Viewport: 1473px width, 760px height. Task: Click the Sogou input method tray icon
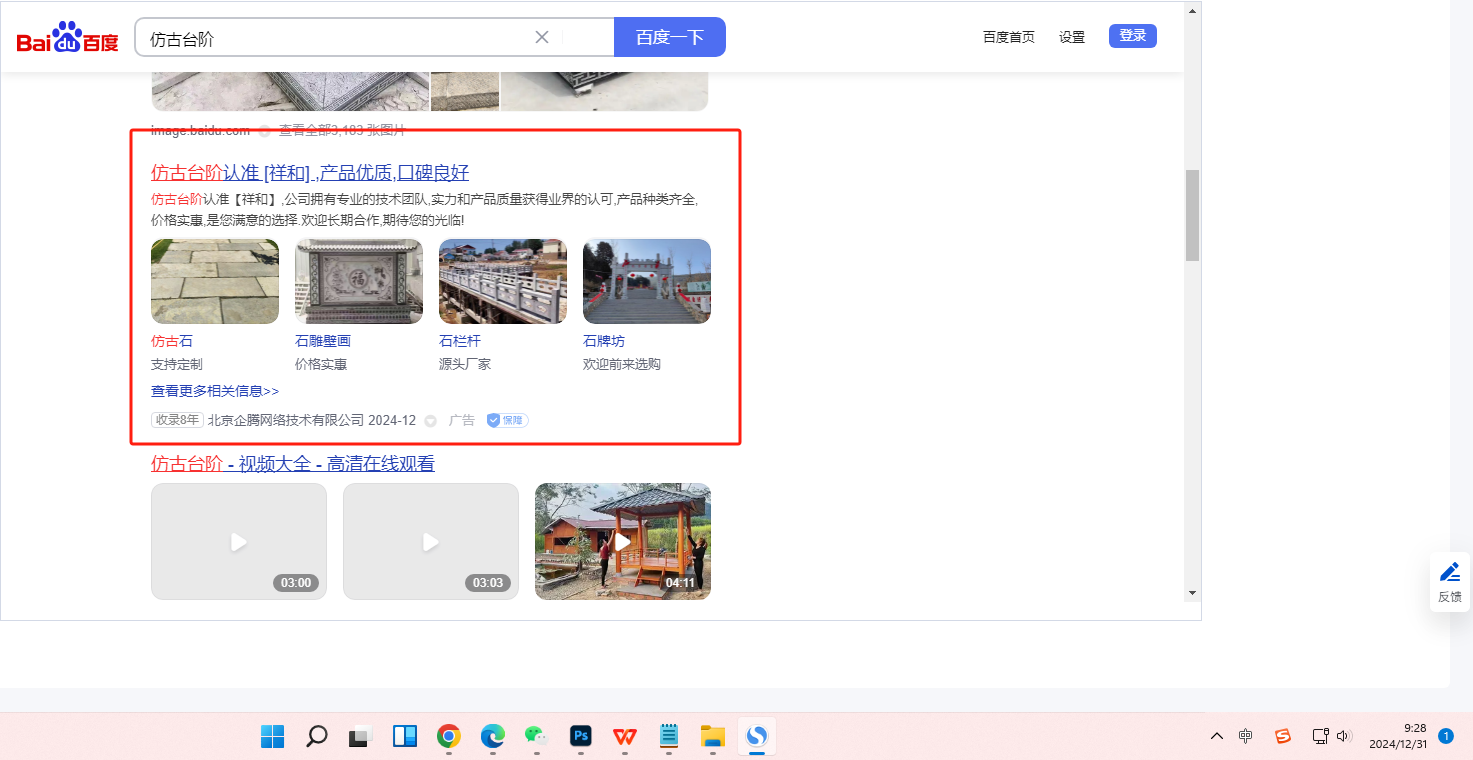pos(1283,736)
